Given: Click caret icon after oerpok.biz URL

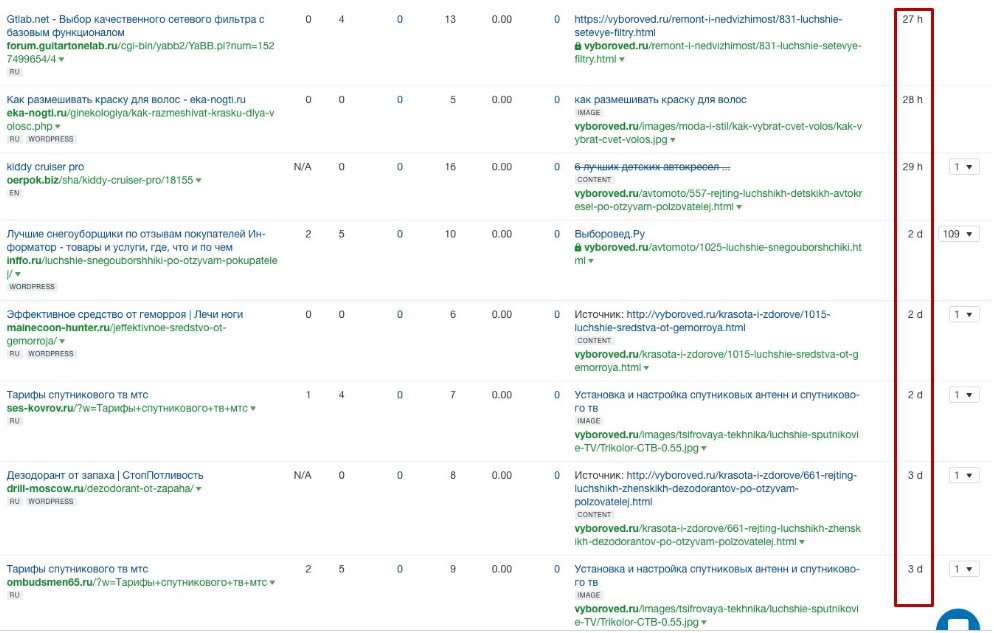Looking at the screenshot, I should [199, 181].
